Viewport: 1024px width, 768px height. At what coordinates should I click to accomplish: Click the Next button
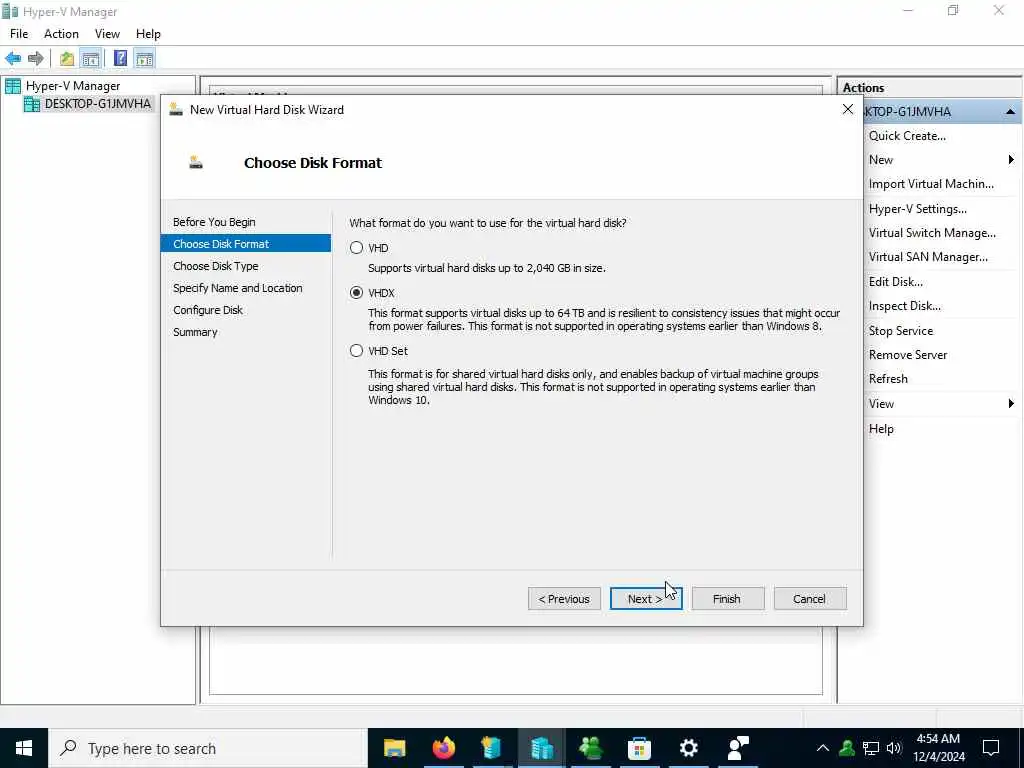646,599
